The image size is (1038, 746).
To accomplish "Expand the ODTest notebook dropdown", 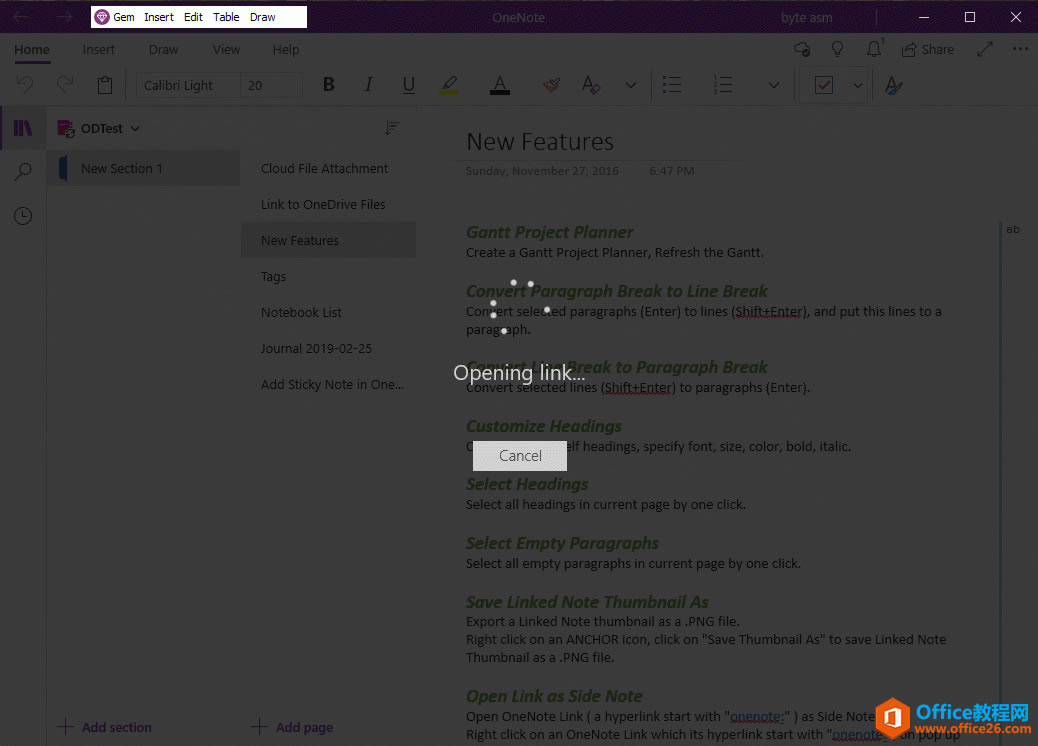I will pos(133,128).
